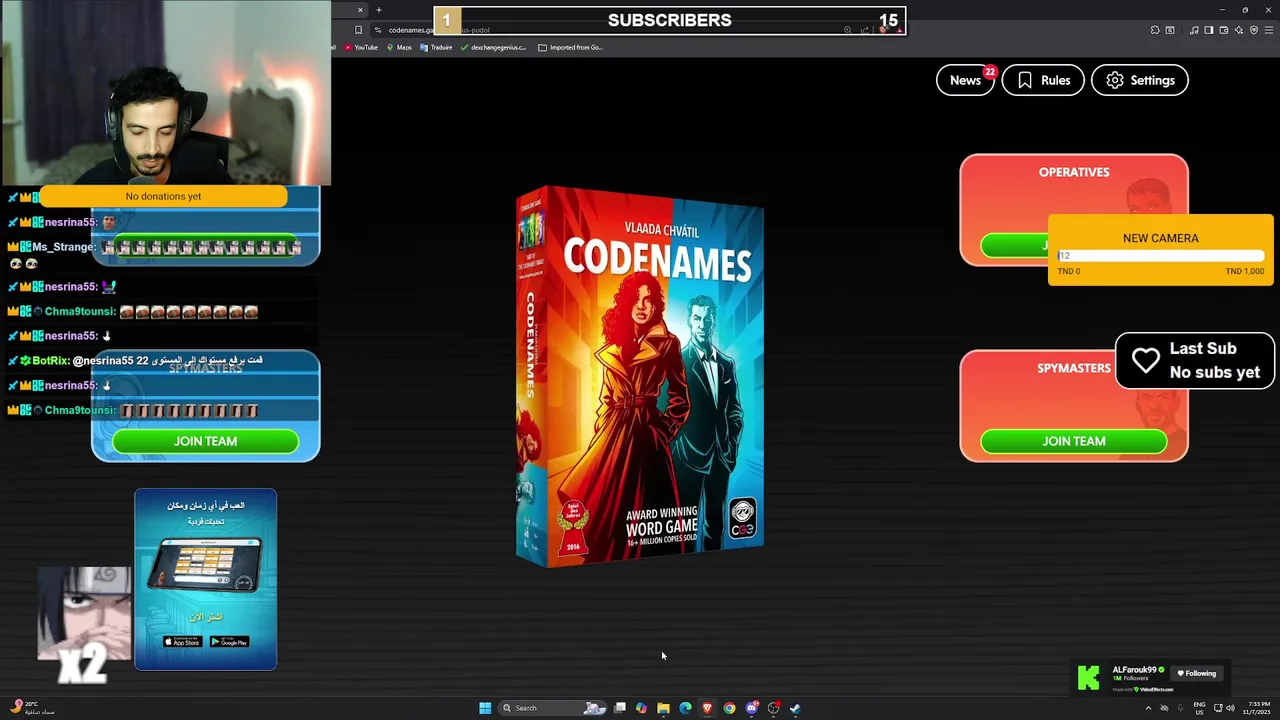This screenshot has height=720, width=1280.
Task: Open the browser hamburger menu
Action: click(x=1269, y=30)
